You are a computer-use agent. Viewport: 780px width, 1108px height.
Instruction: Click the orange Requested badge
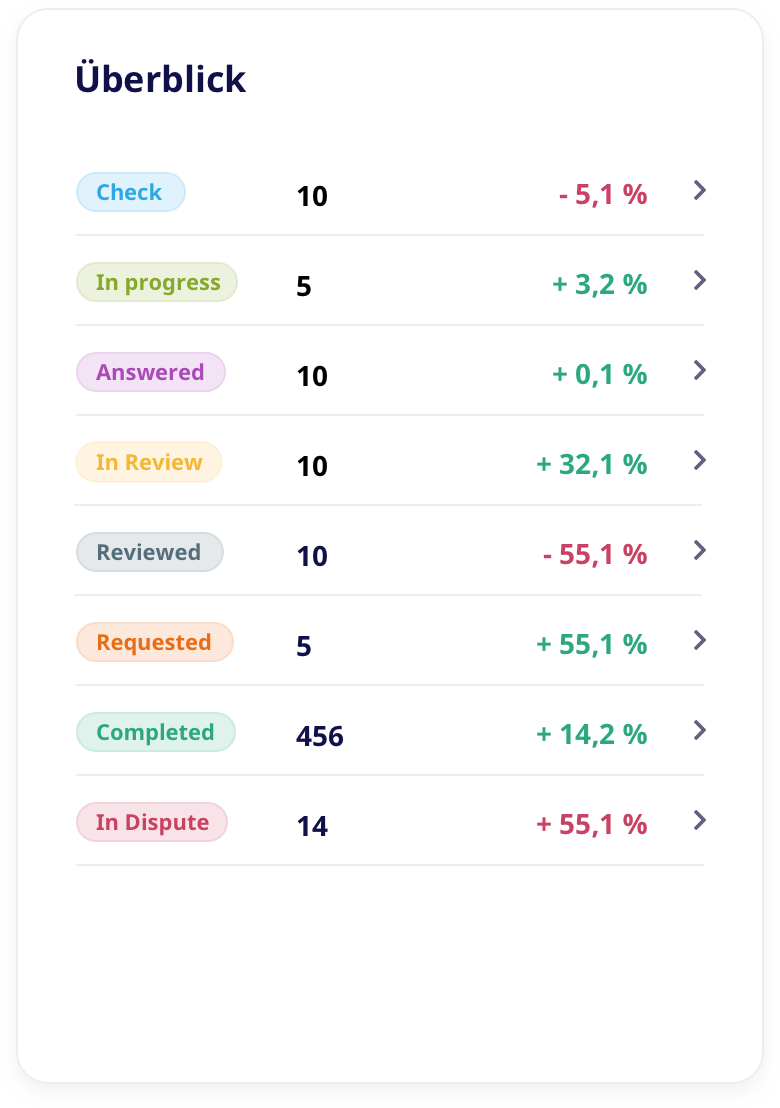tap(154, 642)
